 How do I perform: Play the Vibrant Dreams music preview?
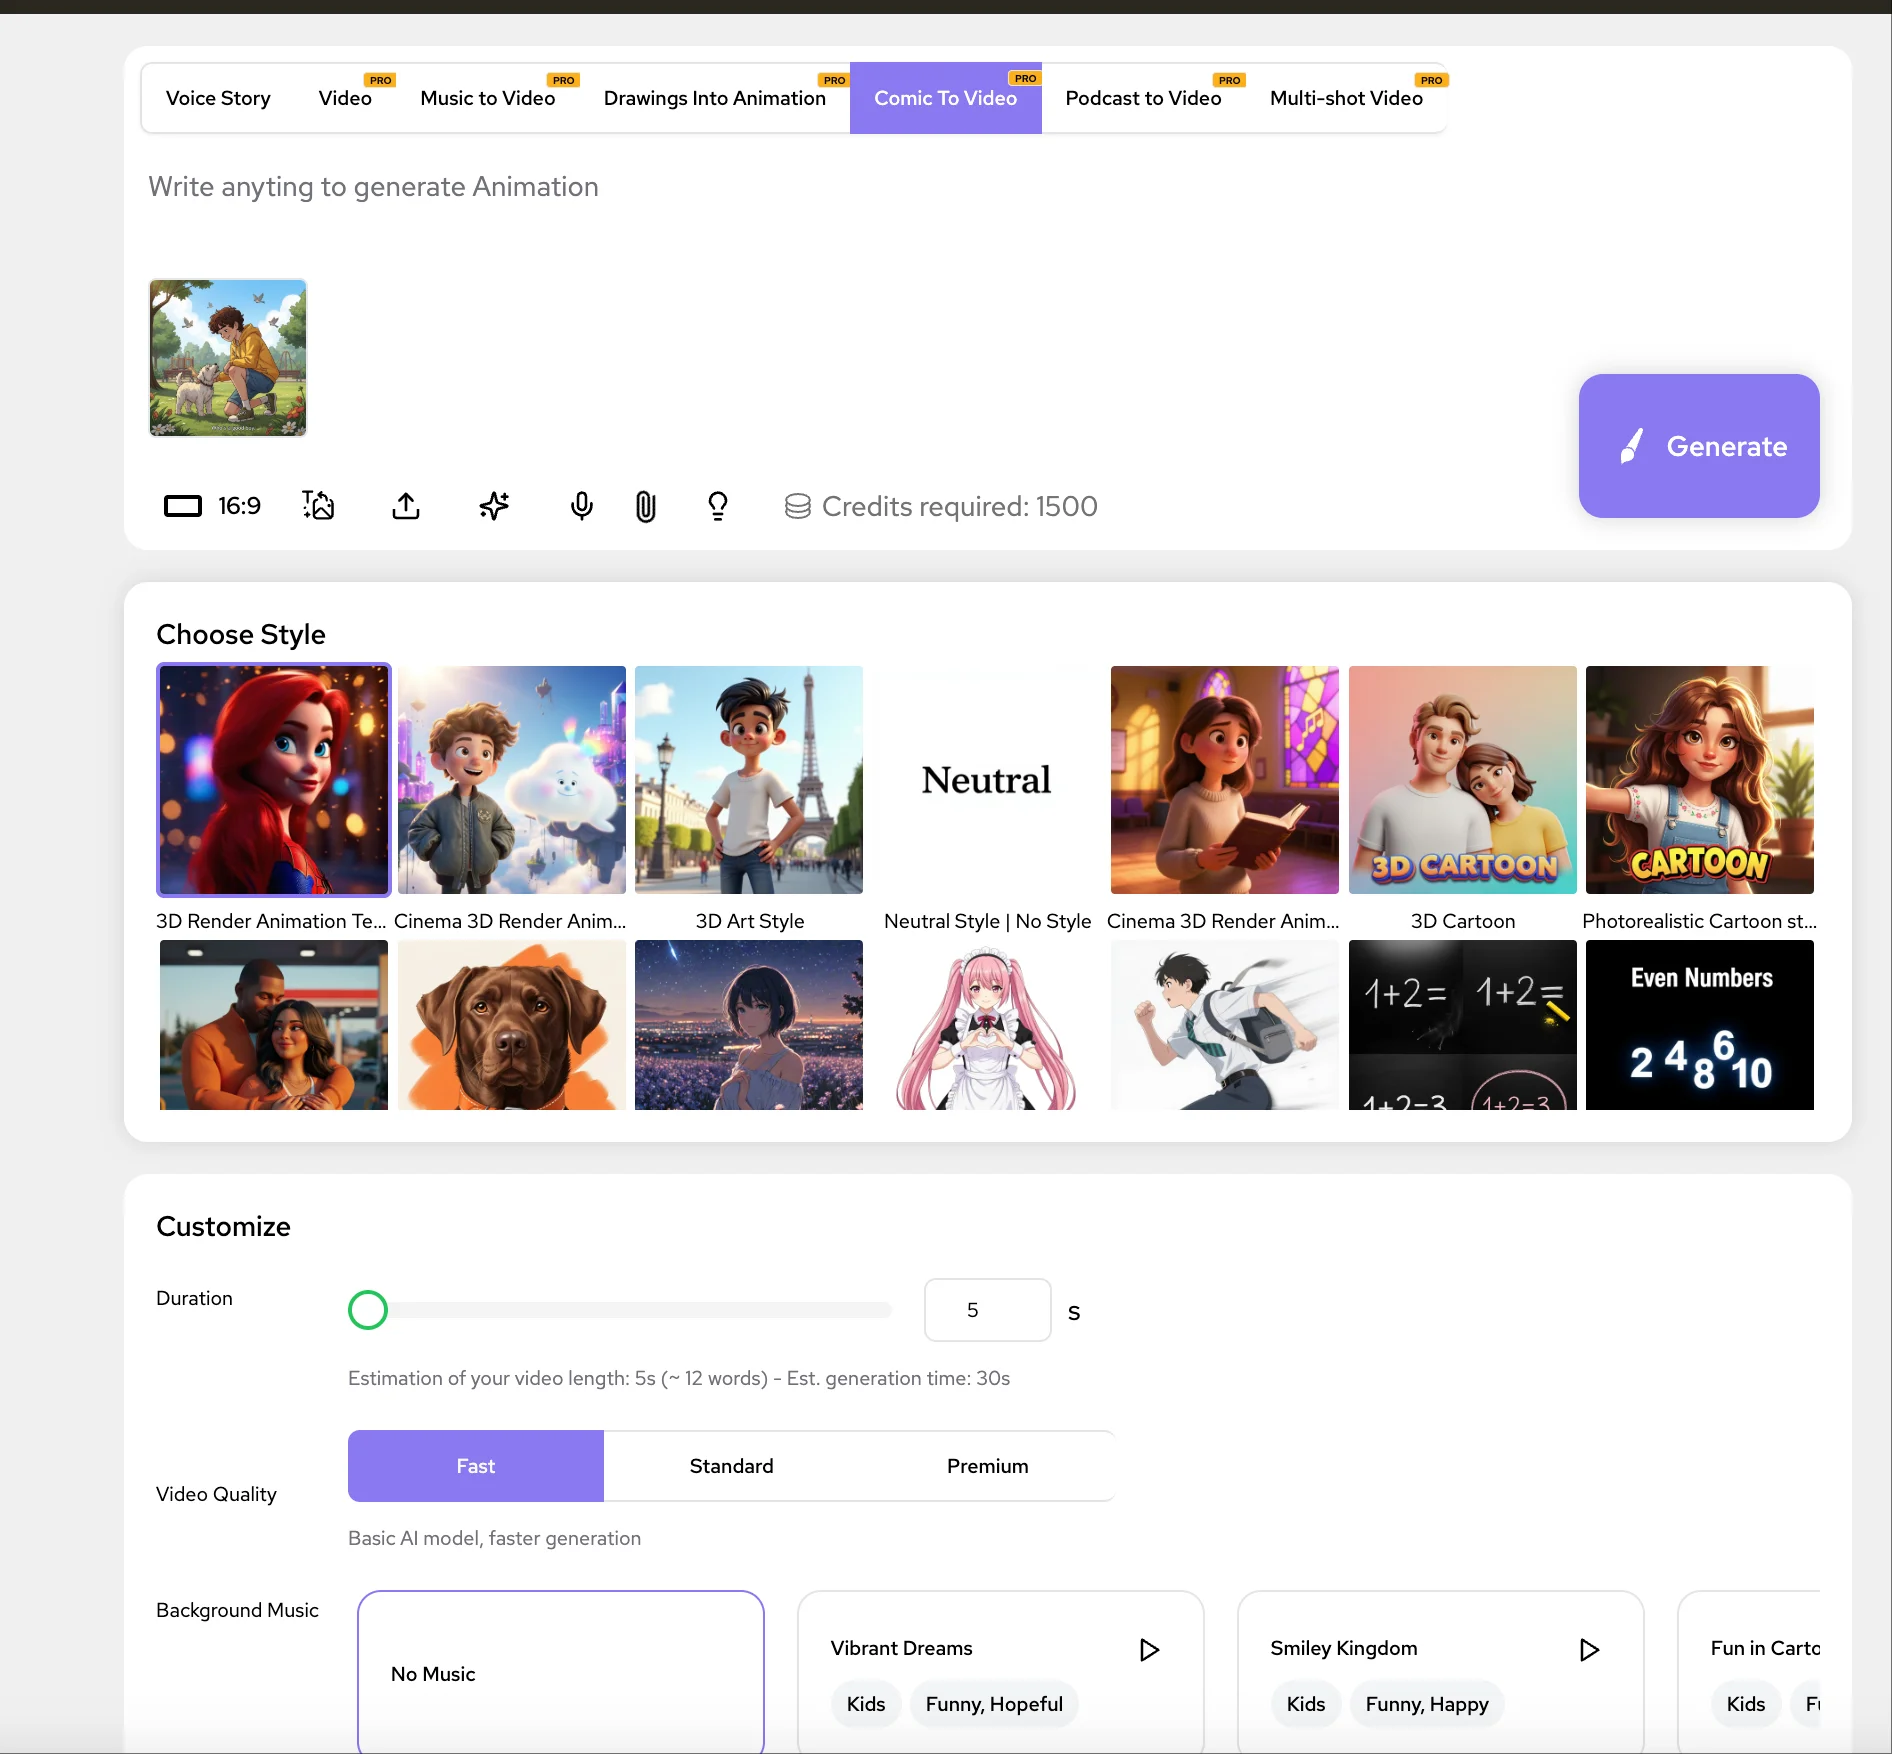pyautogui.click(x=1149, y=1649)
